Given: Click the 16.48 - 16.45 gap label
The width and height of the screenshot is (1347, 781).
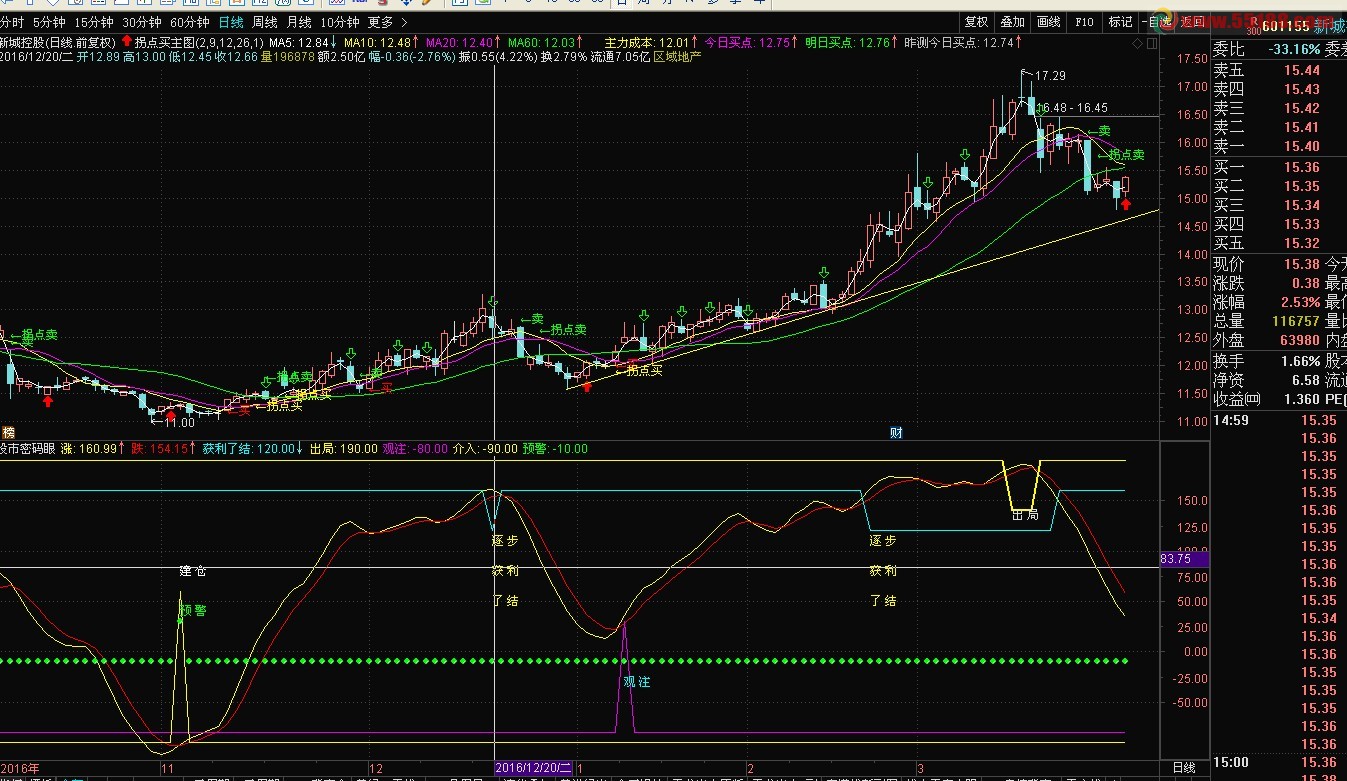Looking at the screenshot, I should click(x=1073, y=108).
